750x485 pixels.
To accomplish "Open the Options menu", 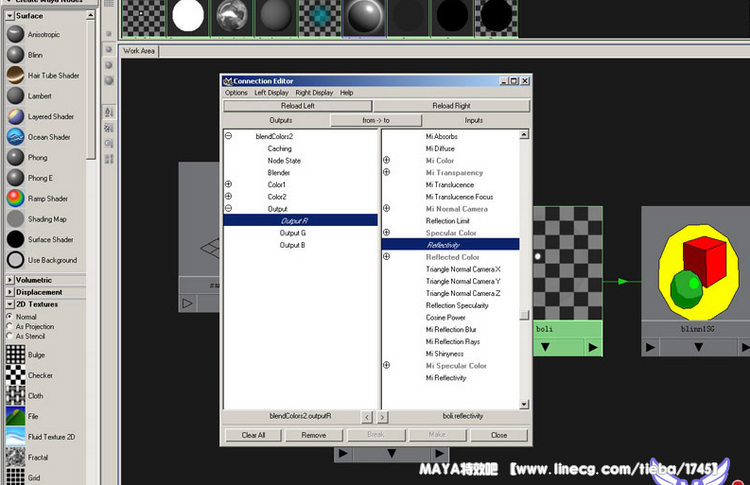I will (x=236, y=93).
